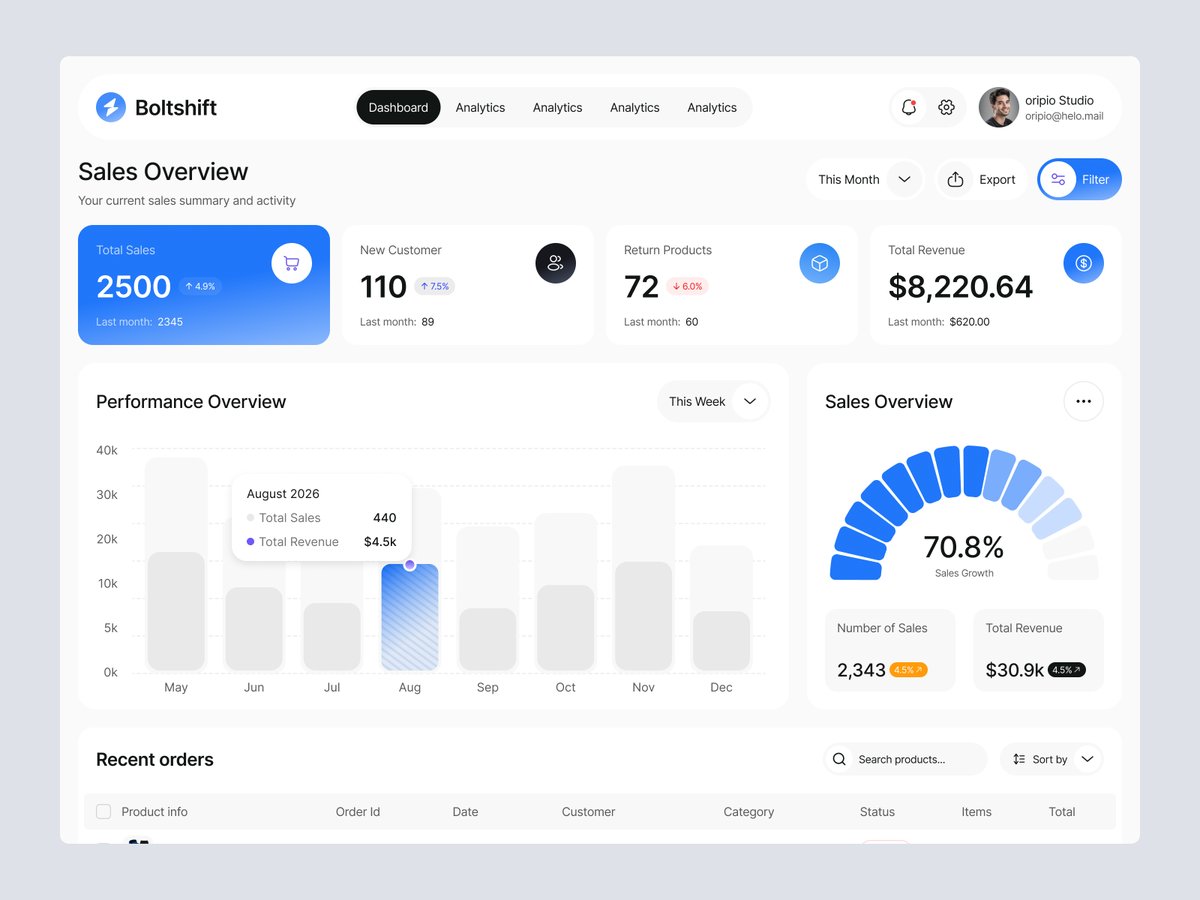Click the August 2026 tooltip title

(x=283, y=494)
